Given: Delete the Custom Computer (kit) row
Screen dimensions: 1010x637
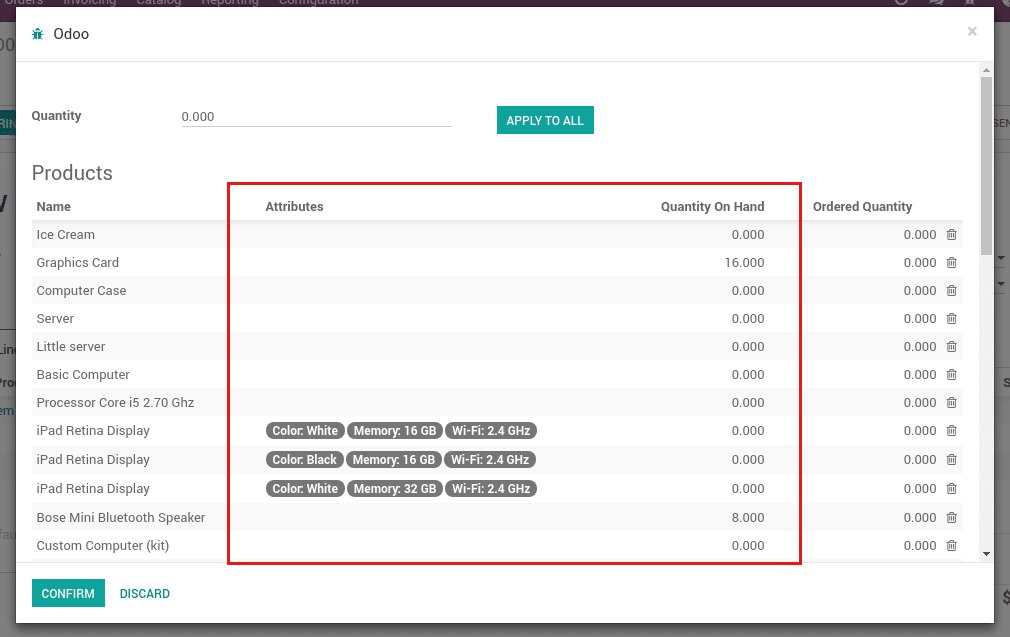Looking at the screenshot, I should (951, 546).
